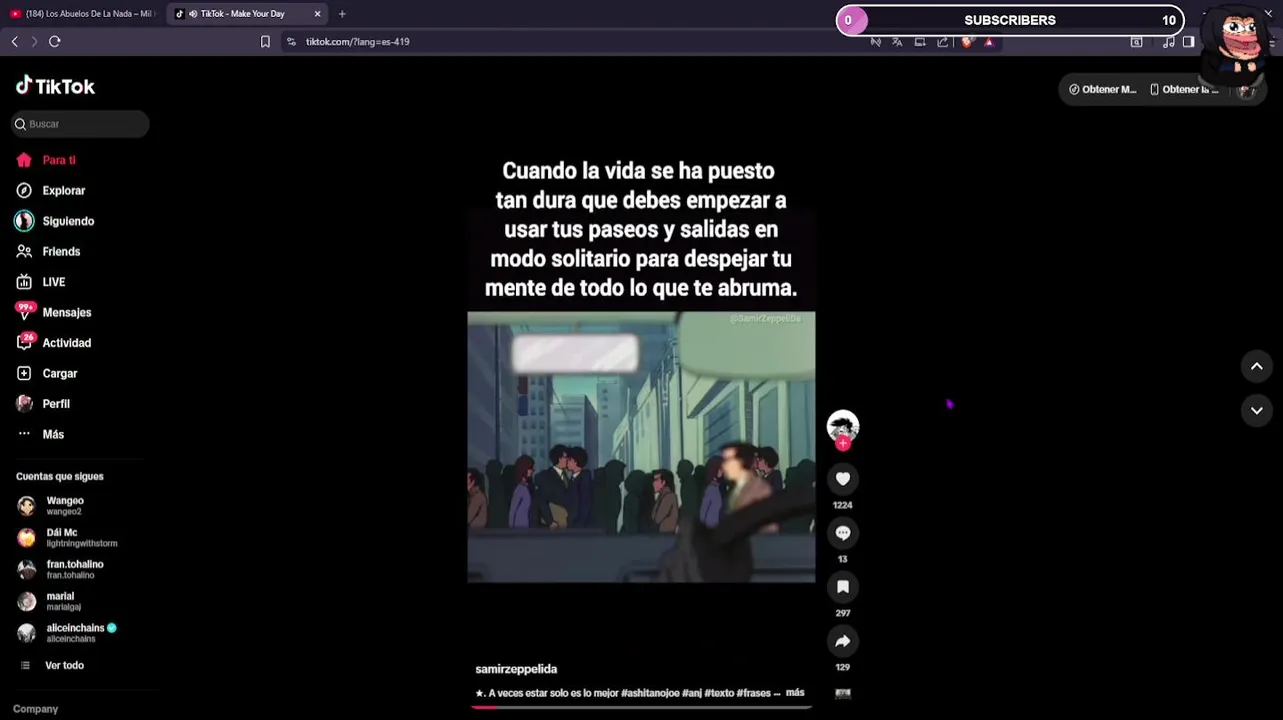Follow the creator with the red plus badge
Screen dimensions: 1283x720
click(x=843, y=444)
